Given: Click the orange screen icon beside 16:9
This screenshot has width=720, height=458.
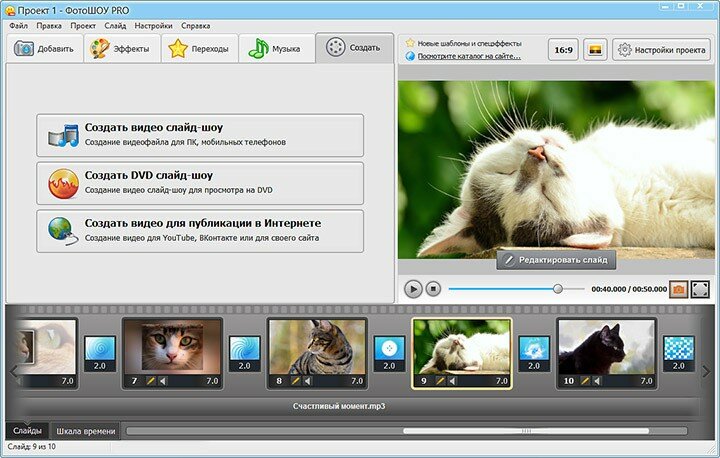Looking at the screenshot, I should tap(595, 49).
